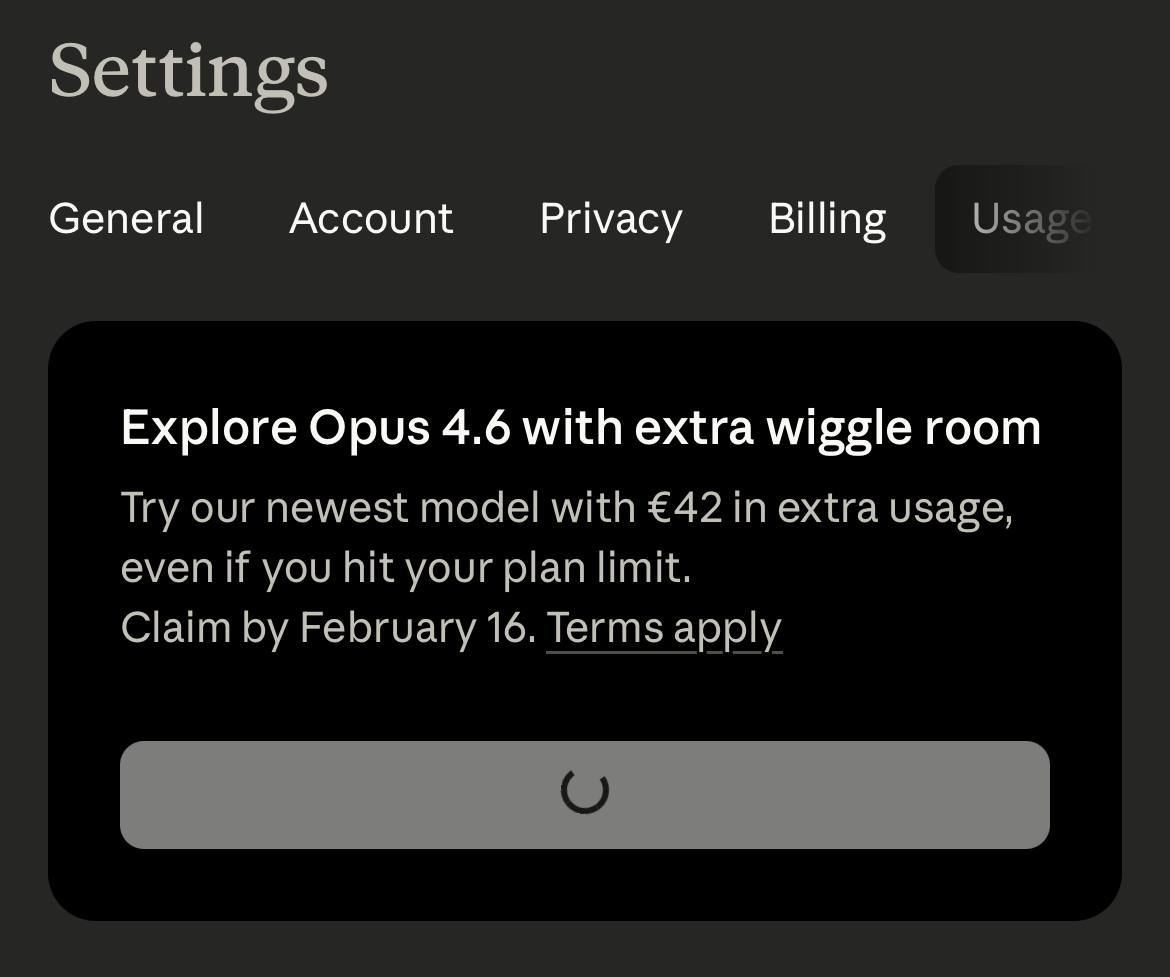Go to the Billing tab
1170x977 pixels.
[827, 218]
